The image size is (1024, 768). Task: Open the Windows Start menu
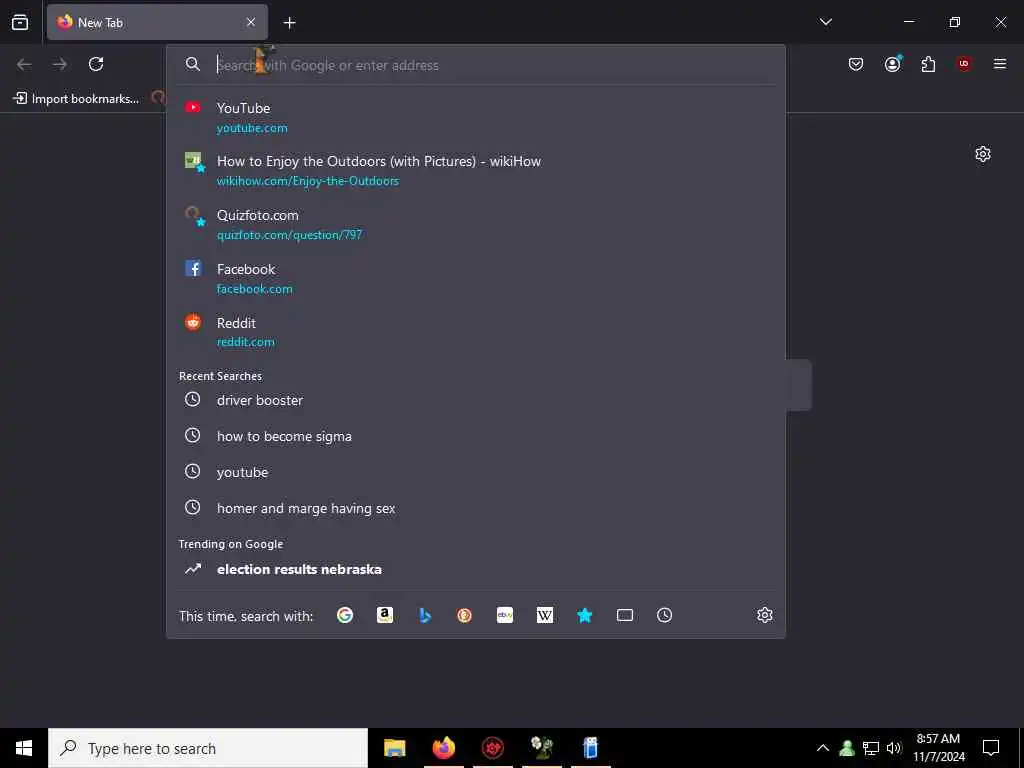pyautogui.click(x=24, y=748)
